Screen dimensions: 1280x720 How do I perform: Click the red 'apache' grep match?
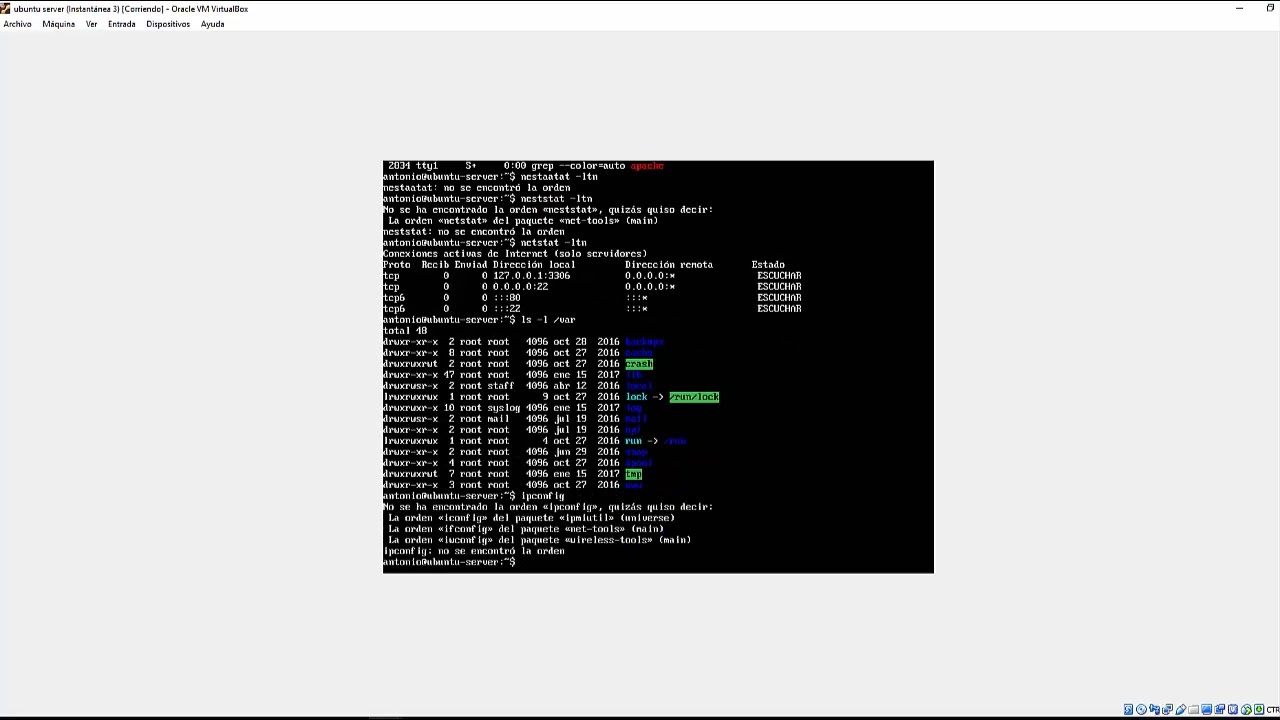click(647, 166)
